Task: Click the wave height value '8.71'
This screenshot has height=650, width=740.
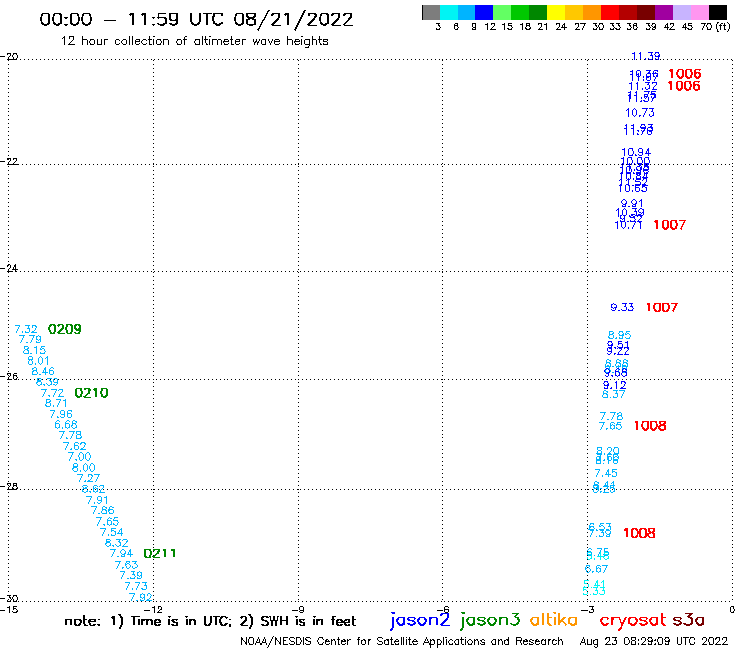Action: (x=56, y=403)
